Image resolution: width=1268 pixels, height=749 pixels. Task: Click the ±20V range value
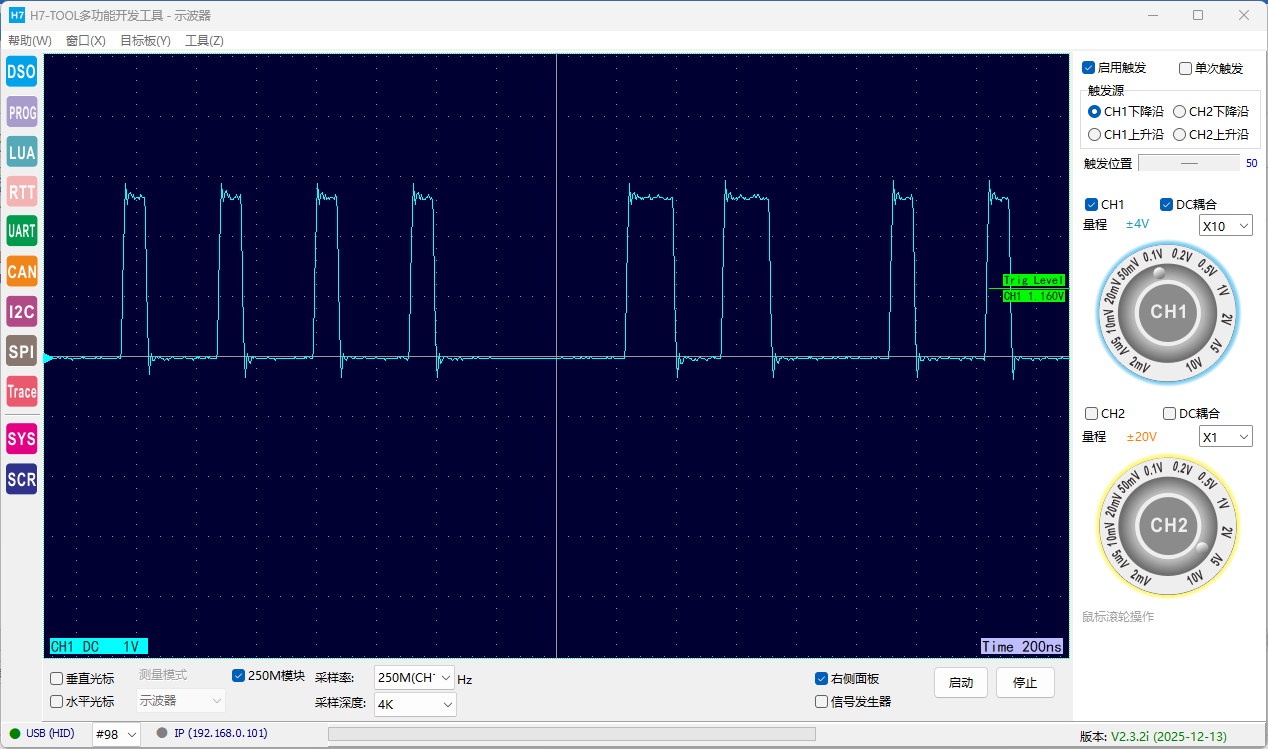pyautogui.click(x=1141, y=436)
